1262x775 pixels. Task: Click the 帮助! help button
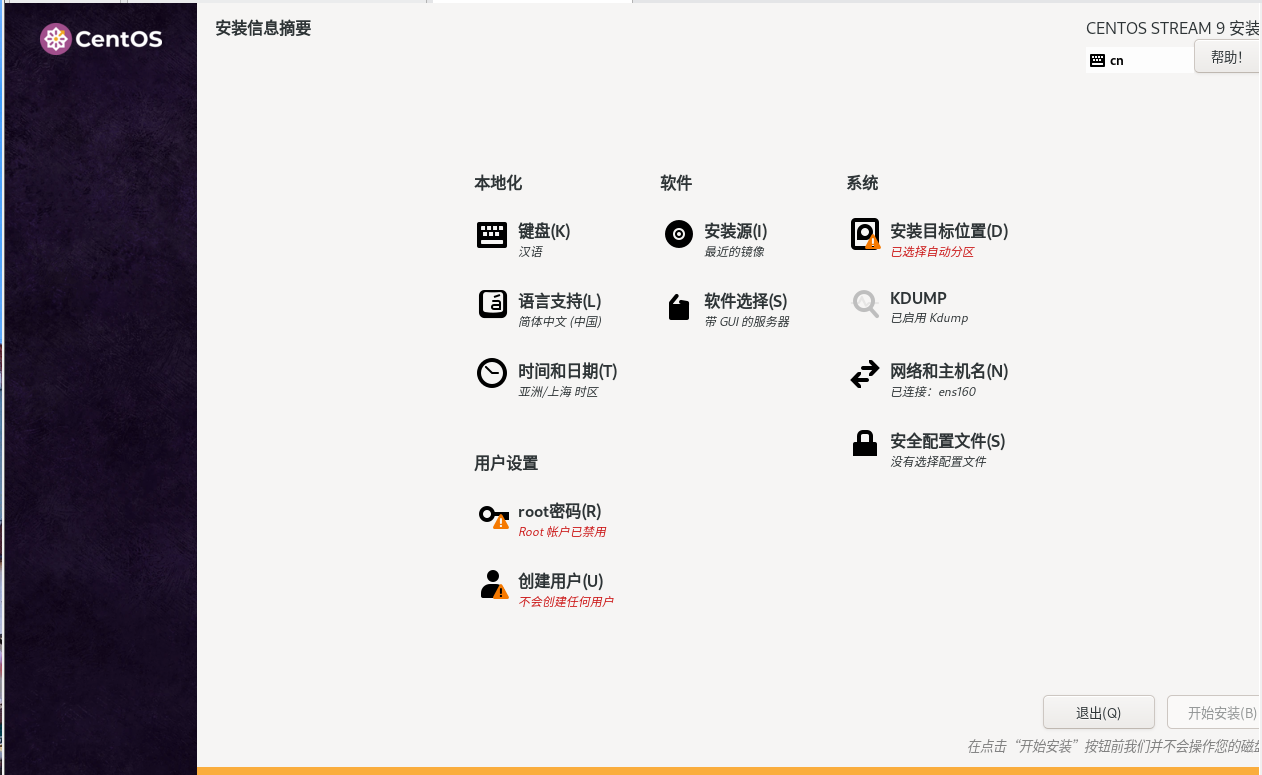1227,57
